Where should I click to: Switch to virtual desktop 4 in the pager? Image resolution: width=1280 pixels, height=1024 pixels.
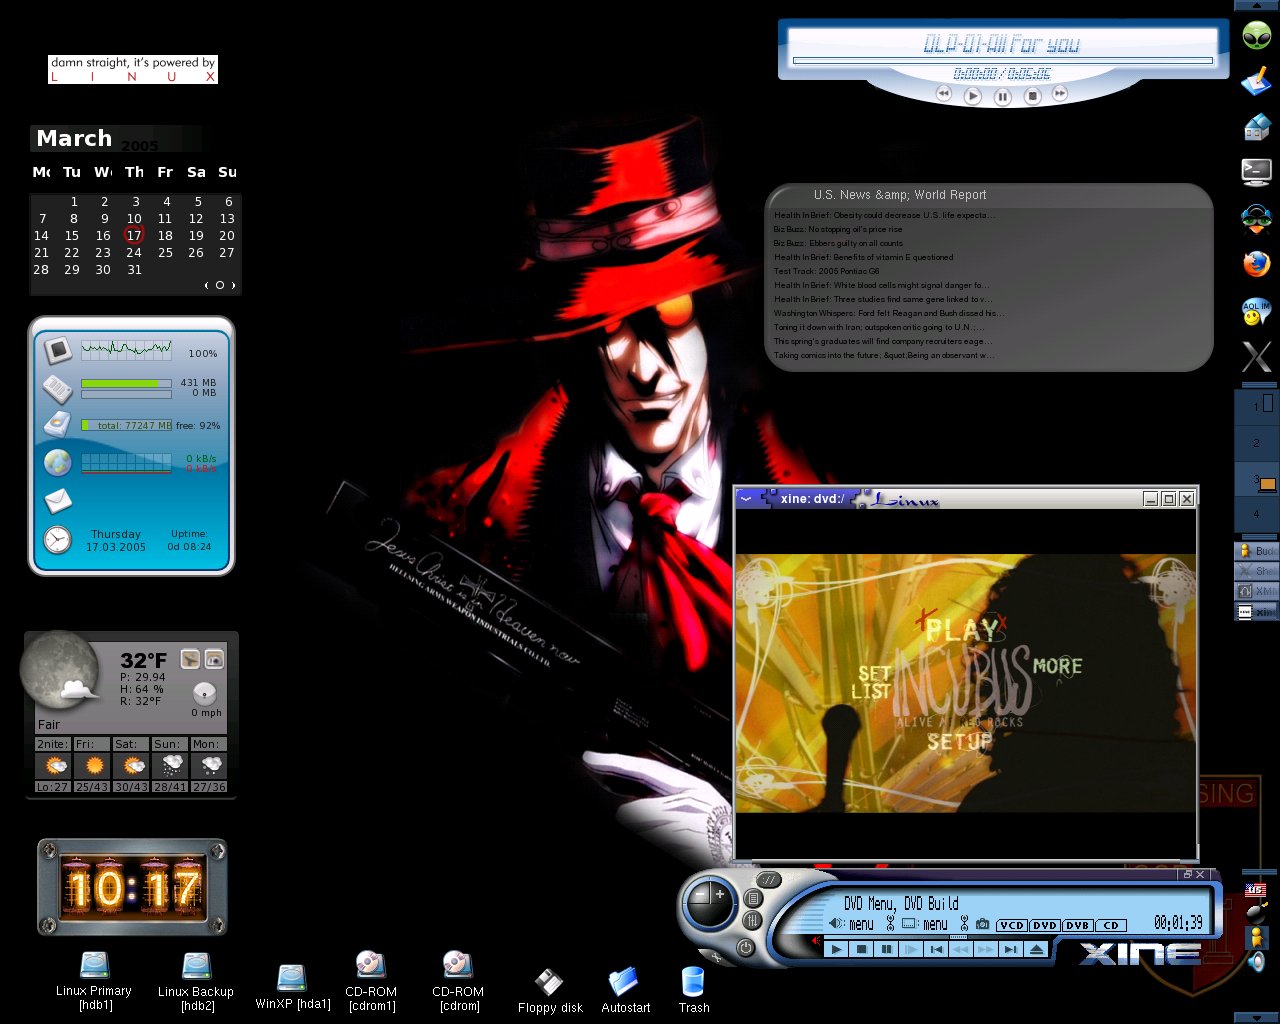point(1257,515)
